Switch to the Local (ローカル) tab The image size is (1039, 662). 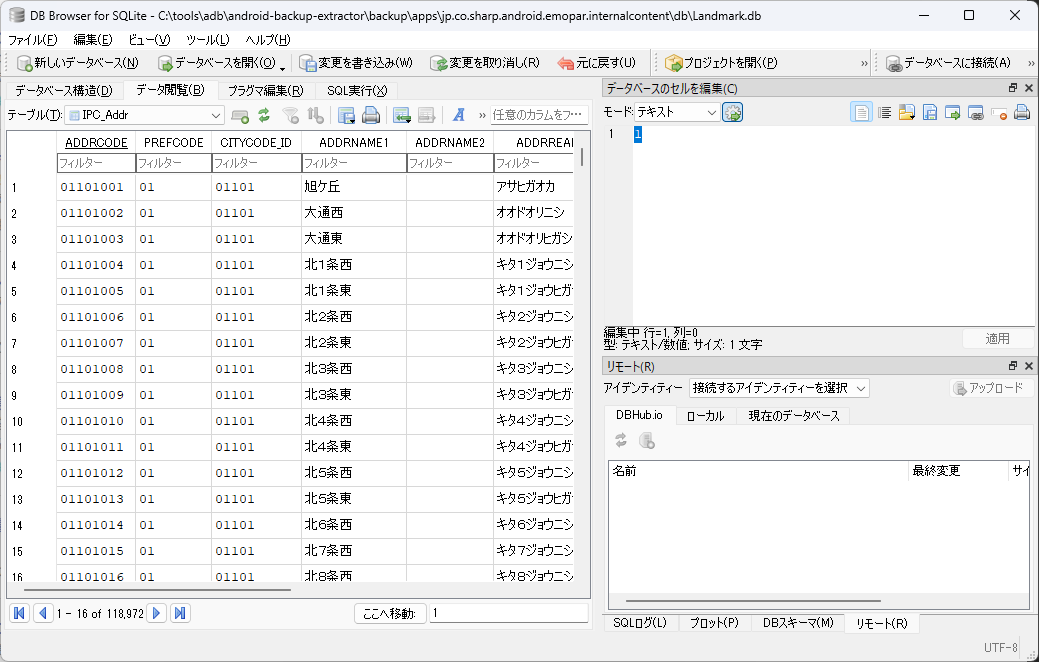tap(706, 416)
